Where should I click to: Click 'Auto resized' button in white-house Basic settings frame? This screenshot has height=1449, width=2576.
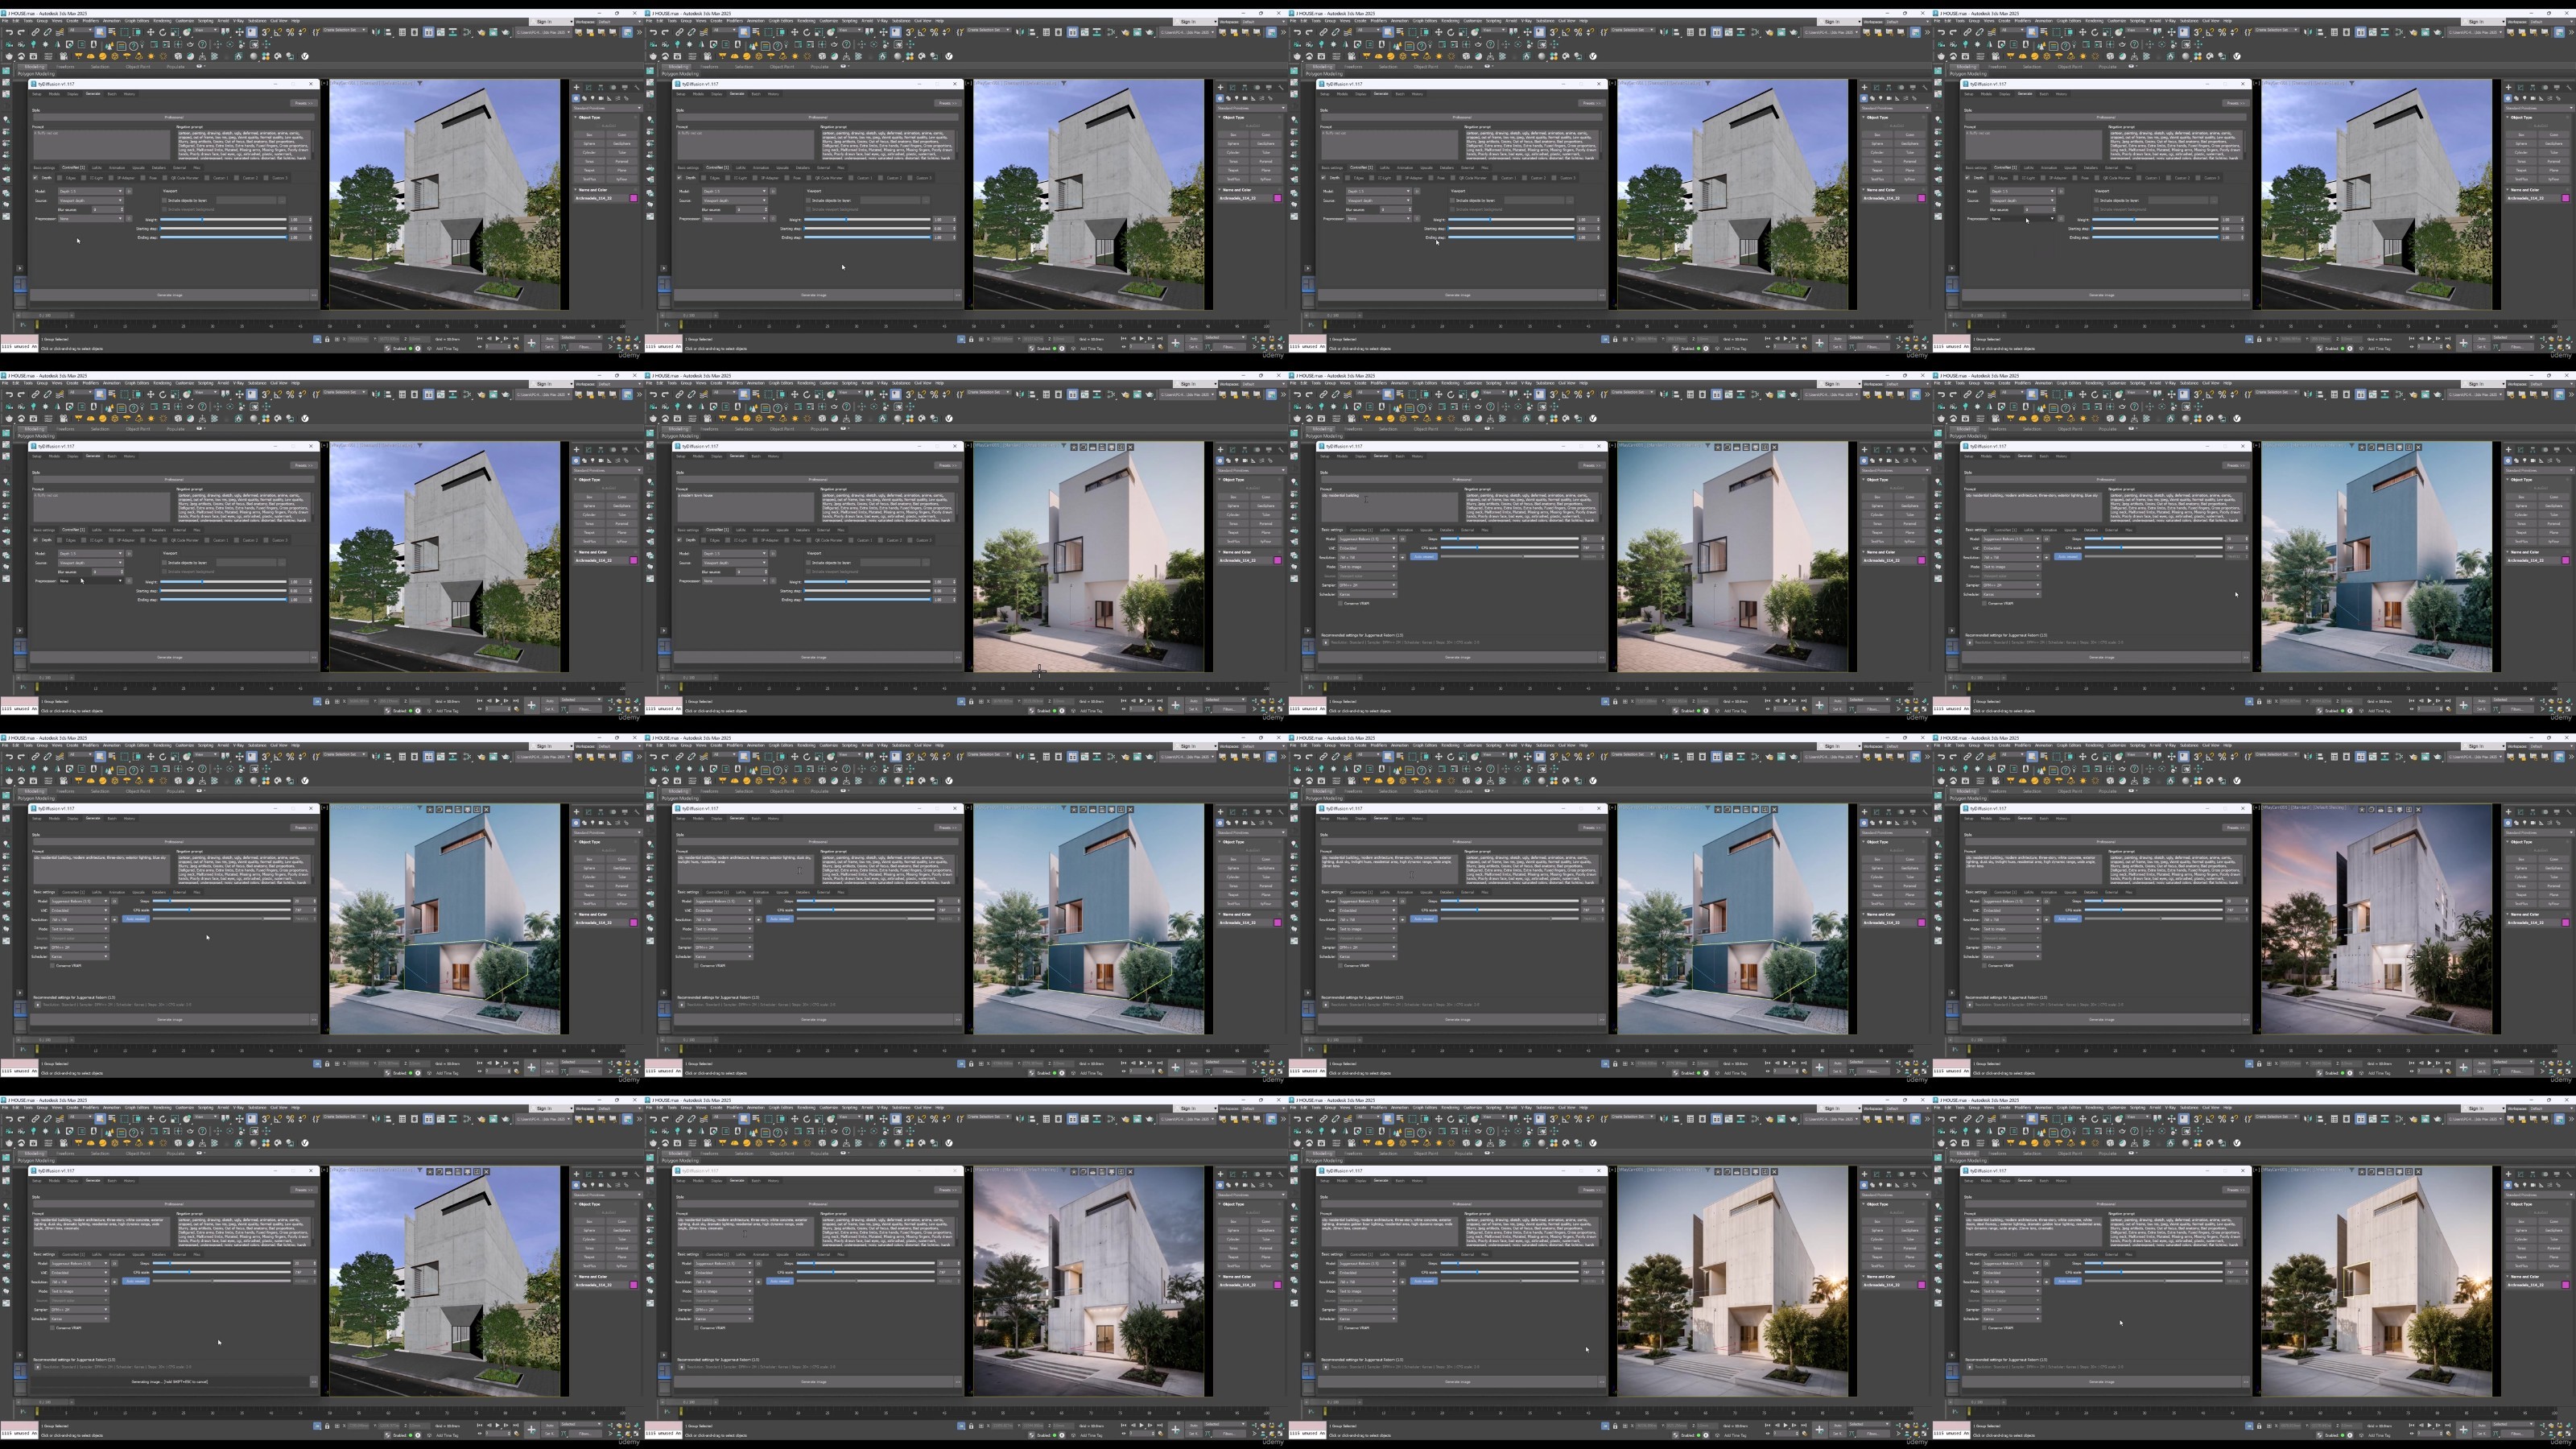click(1424, 557)
